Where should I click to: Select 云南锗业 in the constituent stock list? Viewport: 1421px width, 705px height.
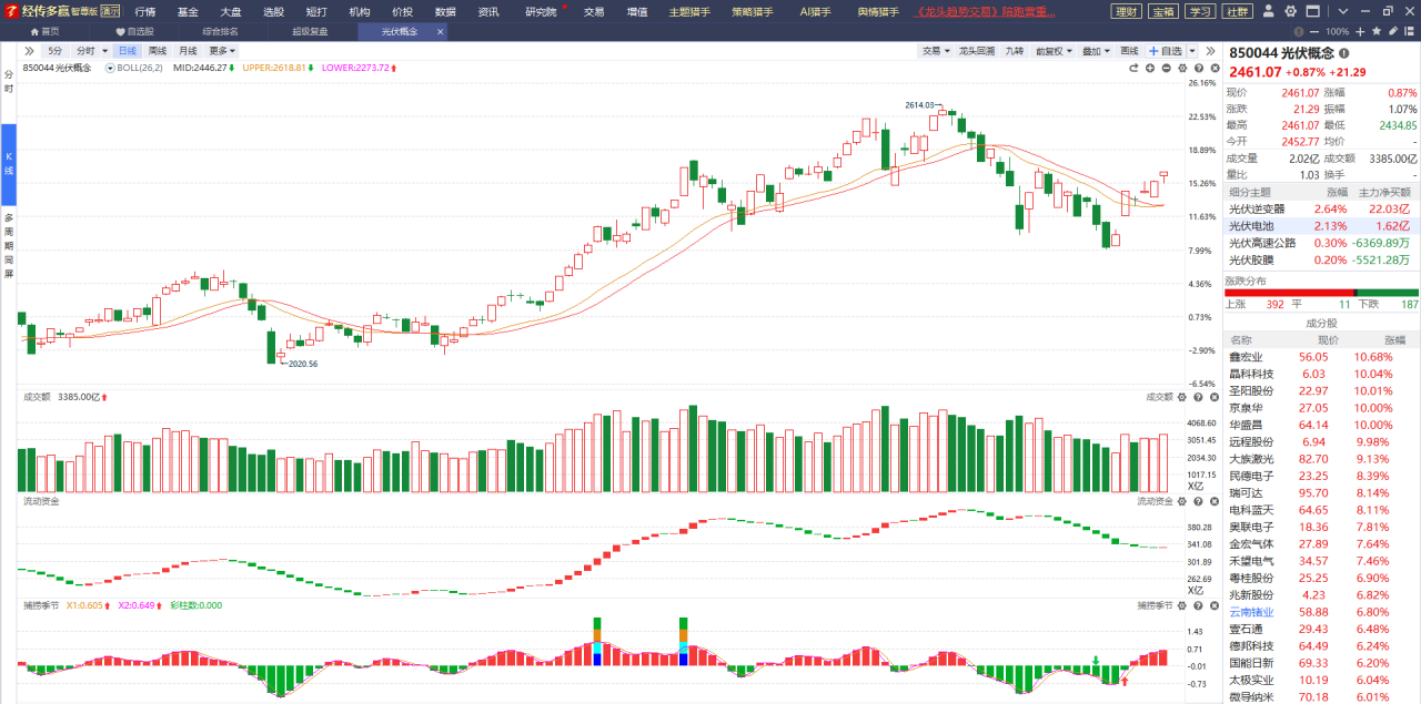(1251, 612)
